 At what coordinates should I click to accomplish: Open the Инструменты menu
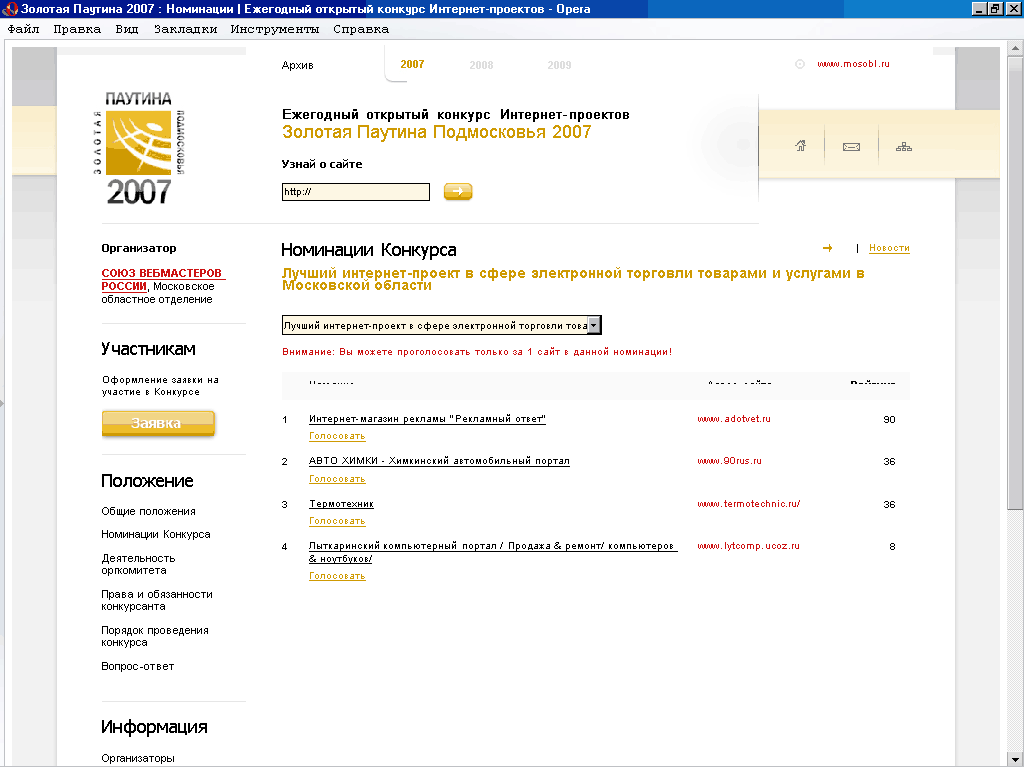[x=274, y=29]
